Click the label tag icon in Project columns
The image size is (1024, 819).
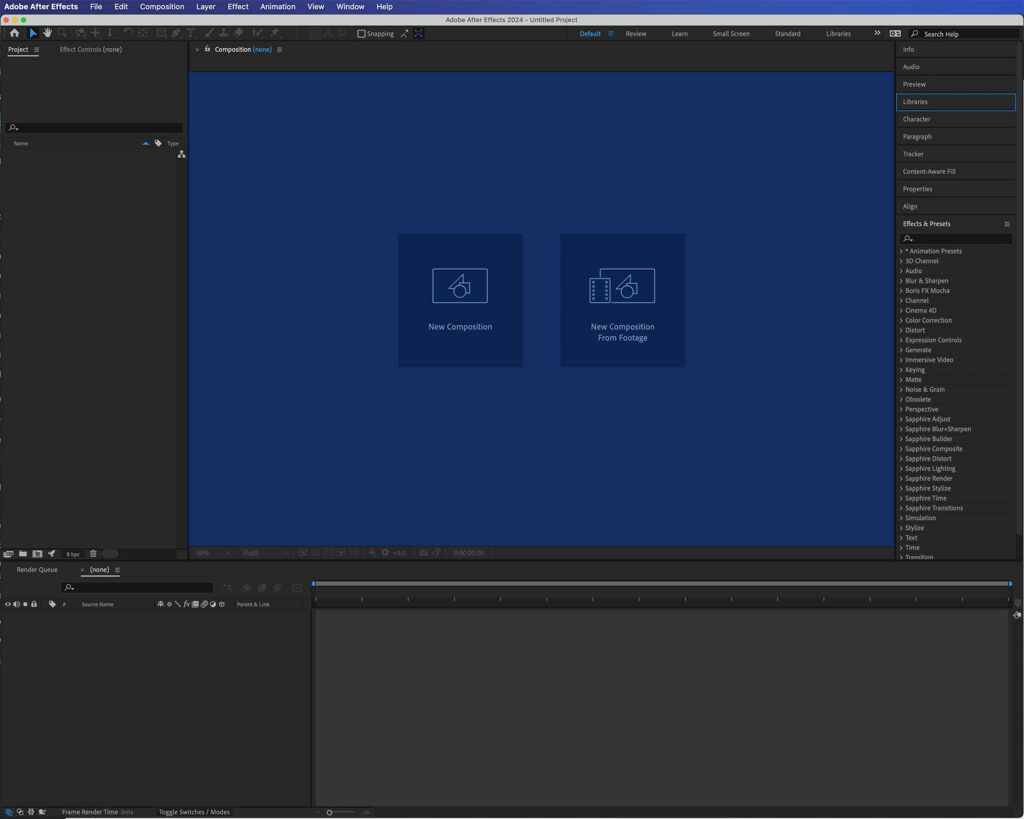click(x=158, y=143)
